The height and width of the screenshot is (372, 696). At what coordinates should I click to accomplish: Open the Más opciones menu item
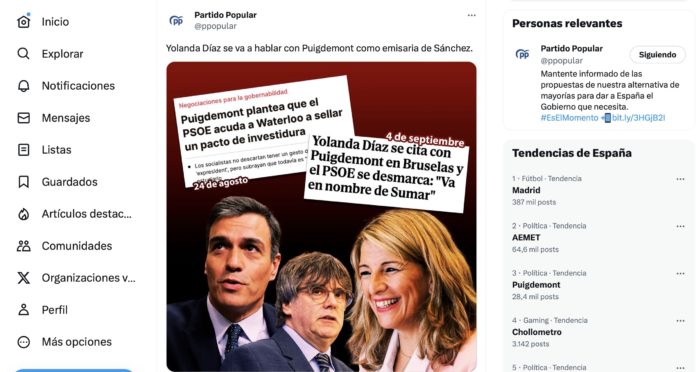pyautogui.click(x=64, y=342)
